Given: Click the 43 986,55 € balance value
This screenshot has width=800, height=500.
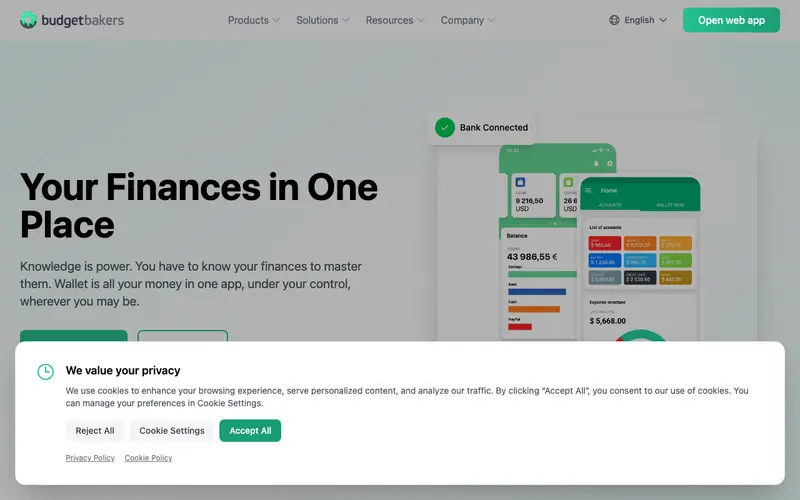Looking at the screenshot, I should tap(532, 257).
